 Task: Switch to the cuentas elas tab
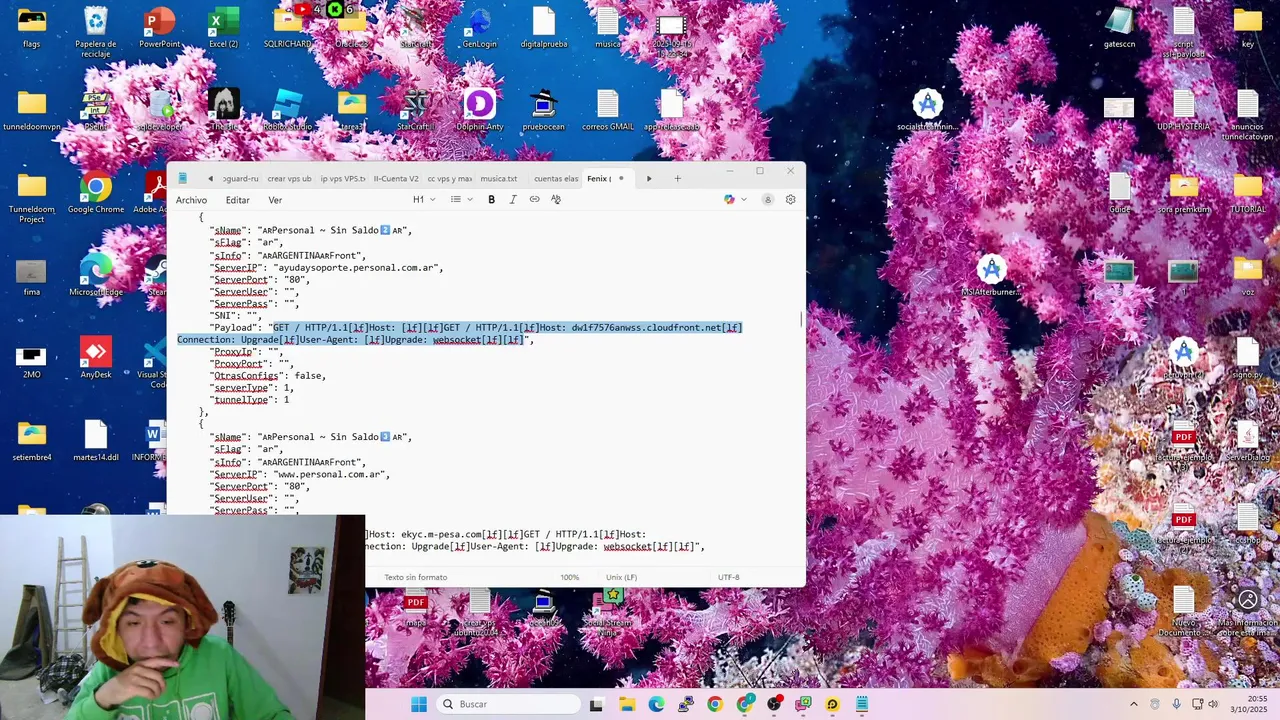pos(556,179)
